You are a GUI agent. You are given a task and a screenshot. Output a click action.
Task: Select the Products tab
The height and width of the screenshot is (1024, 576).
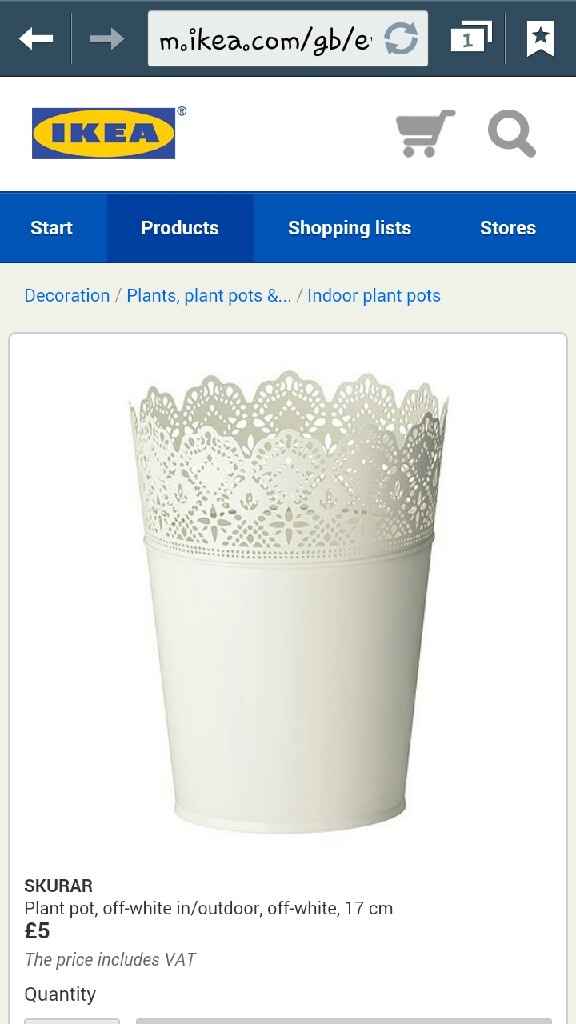[x=180, y=227]
